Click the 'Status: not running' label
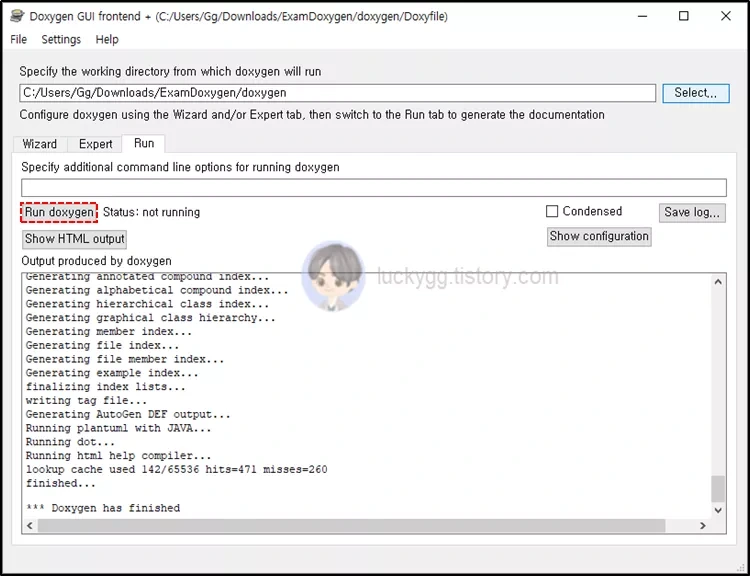Image resolution: width=750 pixels, height=576 pixels. 152,212
